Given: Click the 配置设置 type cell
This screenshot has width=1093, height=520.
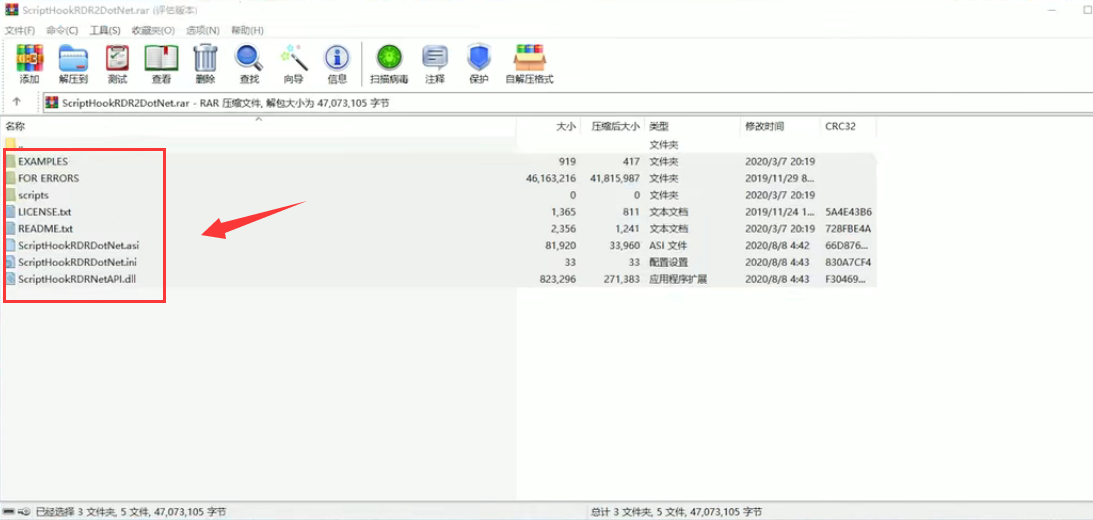Looking at the screenshot, I should tap(668, 263).
